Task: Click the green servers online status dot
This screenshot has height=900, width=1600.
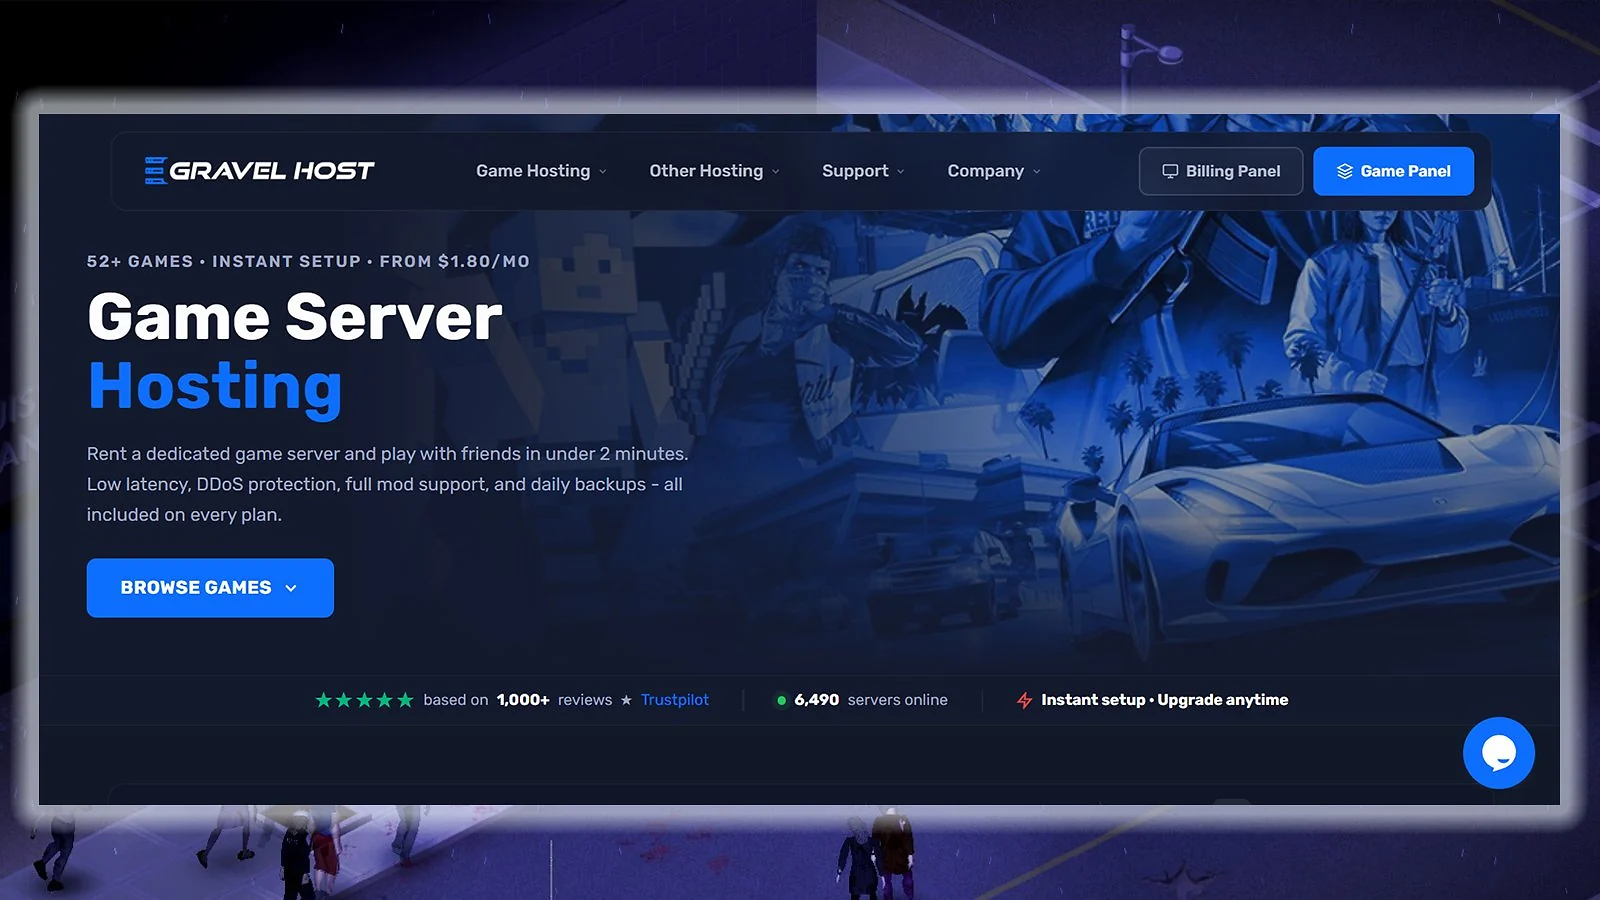Action: [781, 700]
